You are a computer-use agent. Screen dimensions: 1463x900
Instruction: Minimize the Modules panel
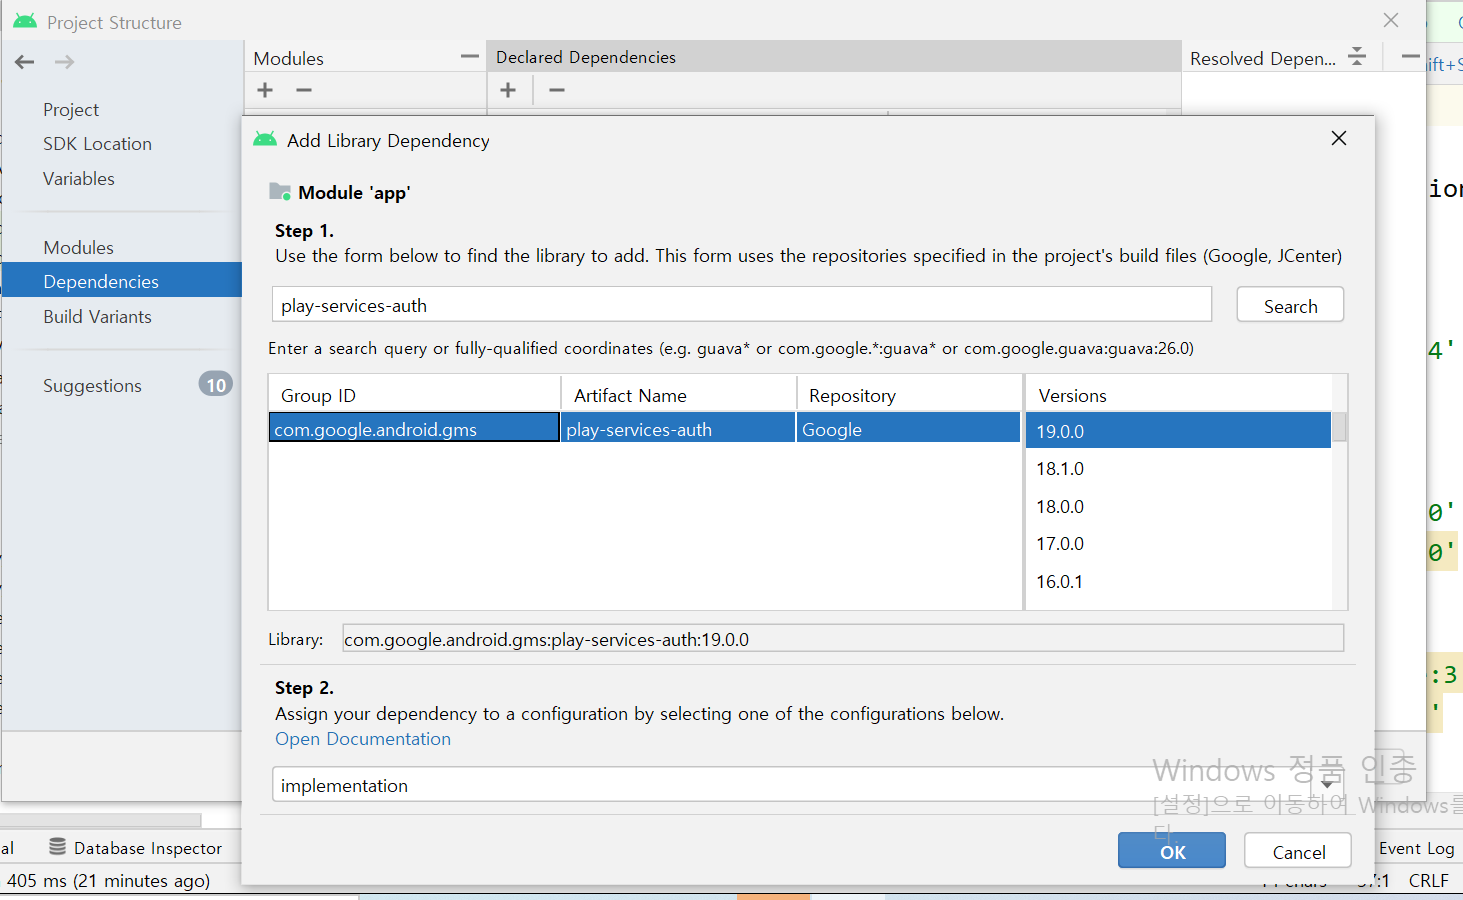[469, 57]
